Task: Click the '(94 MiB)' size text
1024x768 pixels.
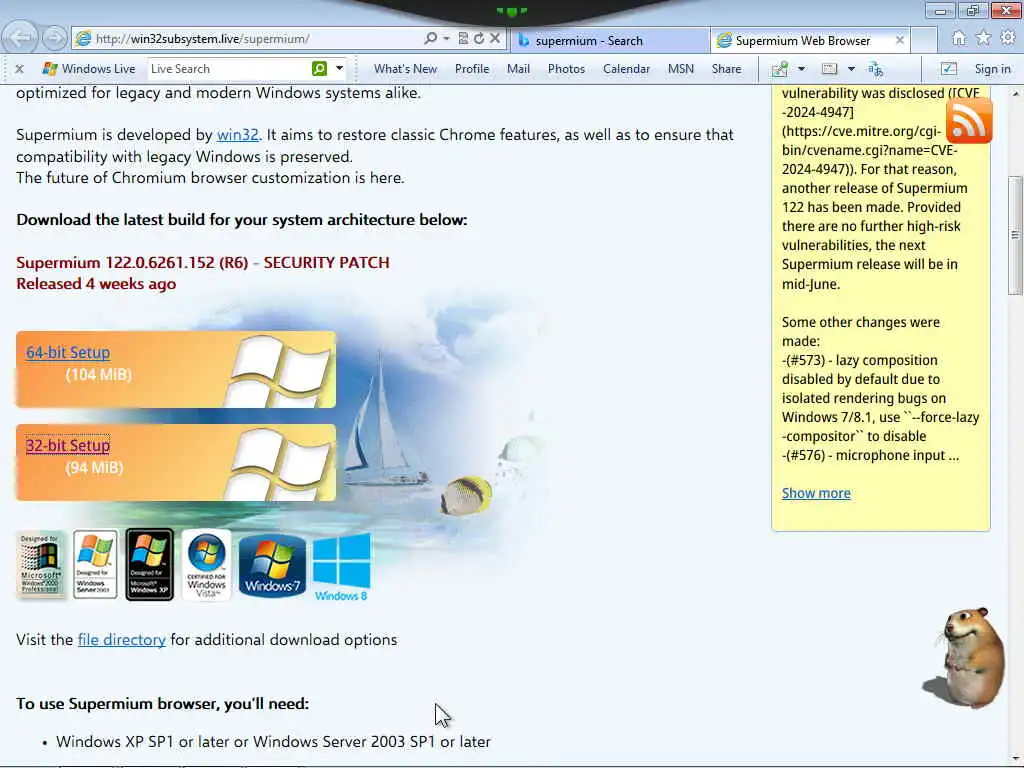Action: click(94, 468)
